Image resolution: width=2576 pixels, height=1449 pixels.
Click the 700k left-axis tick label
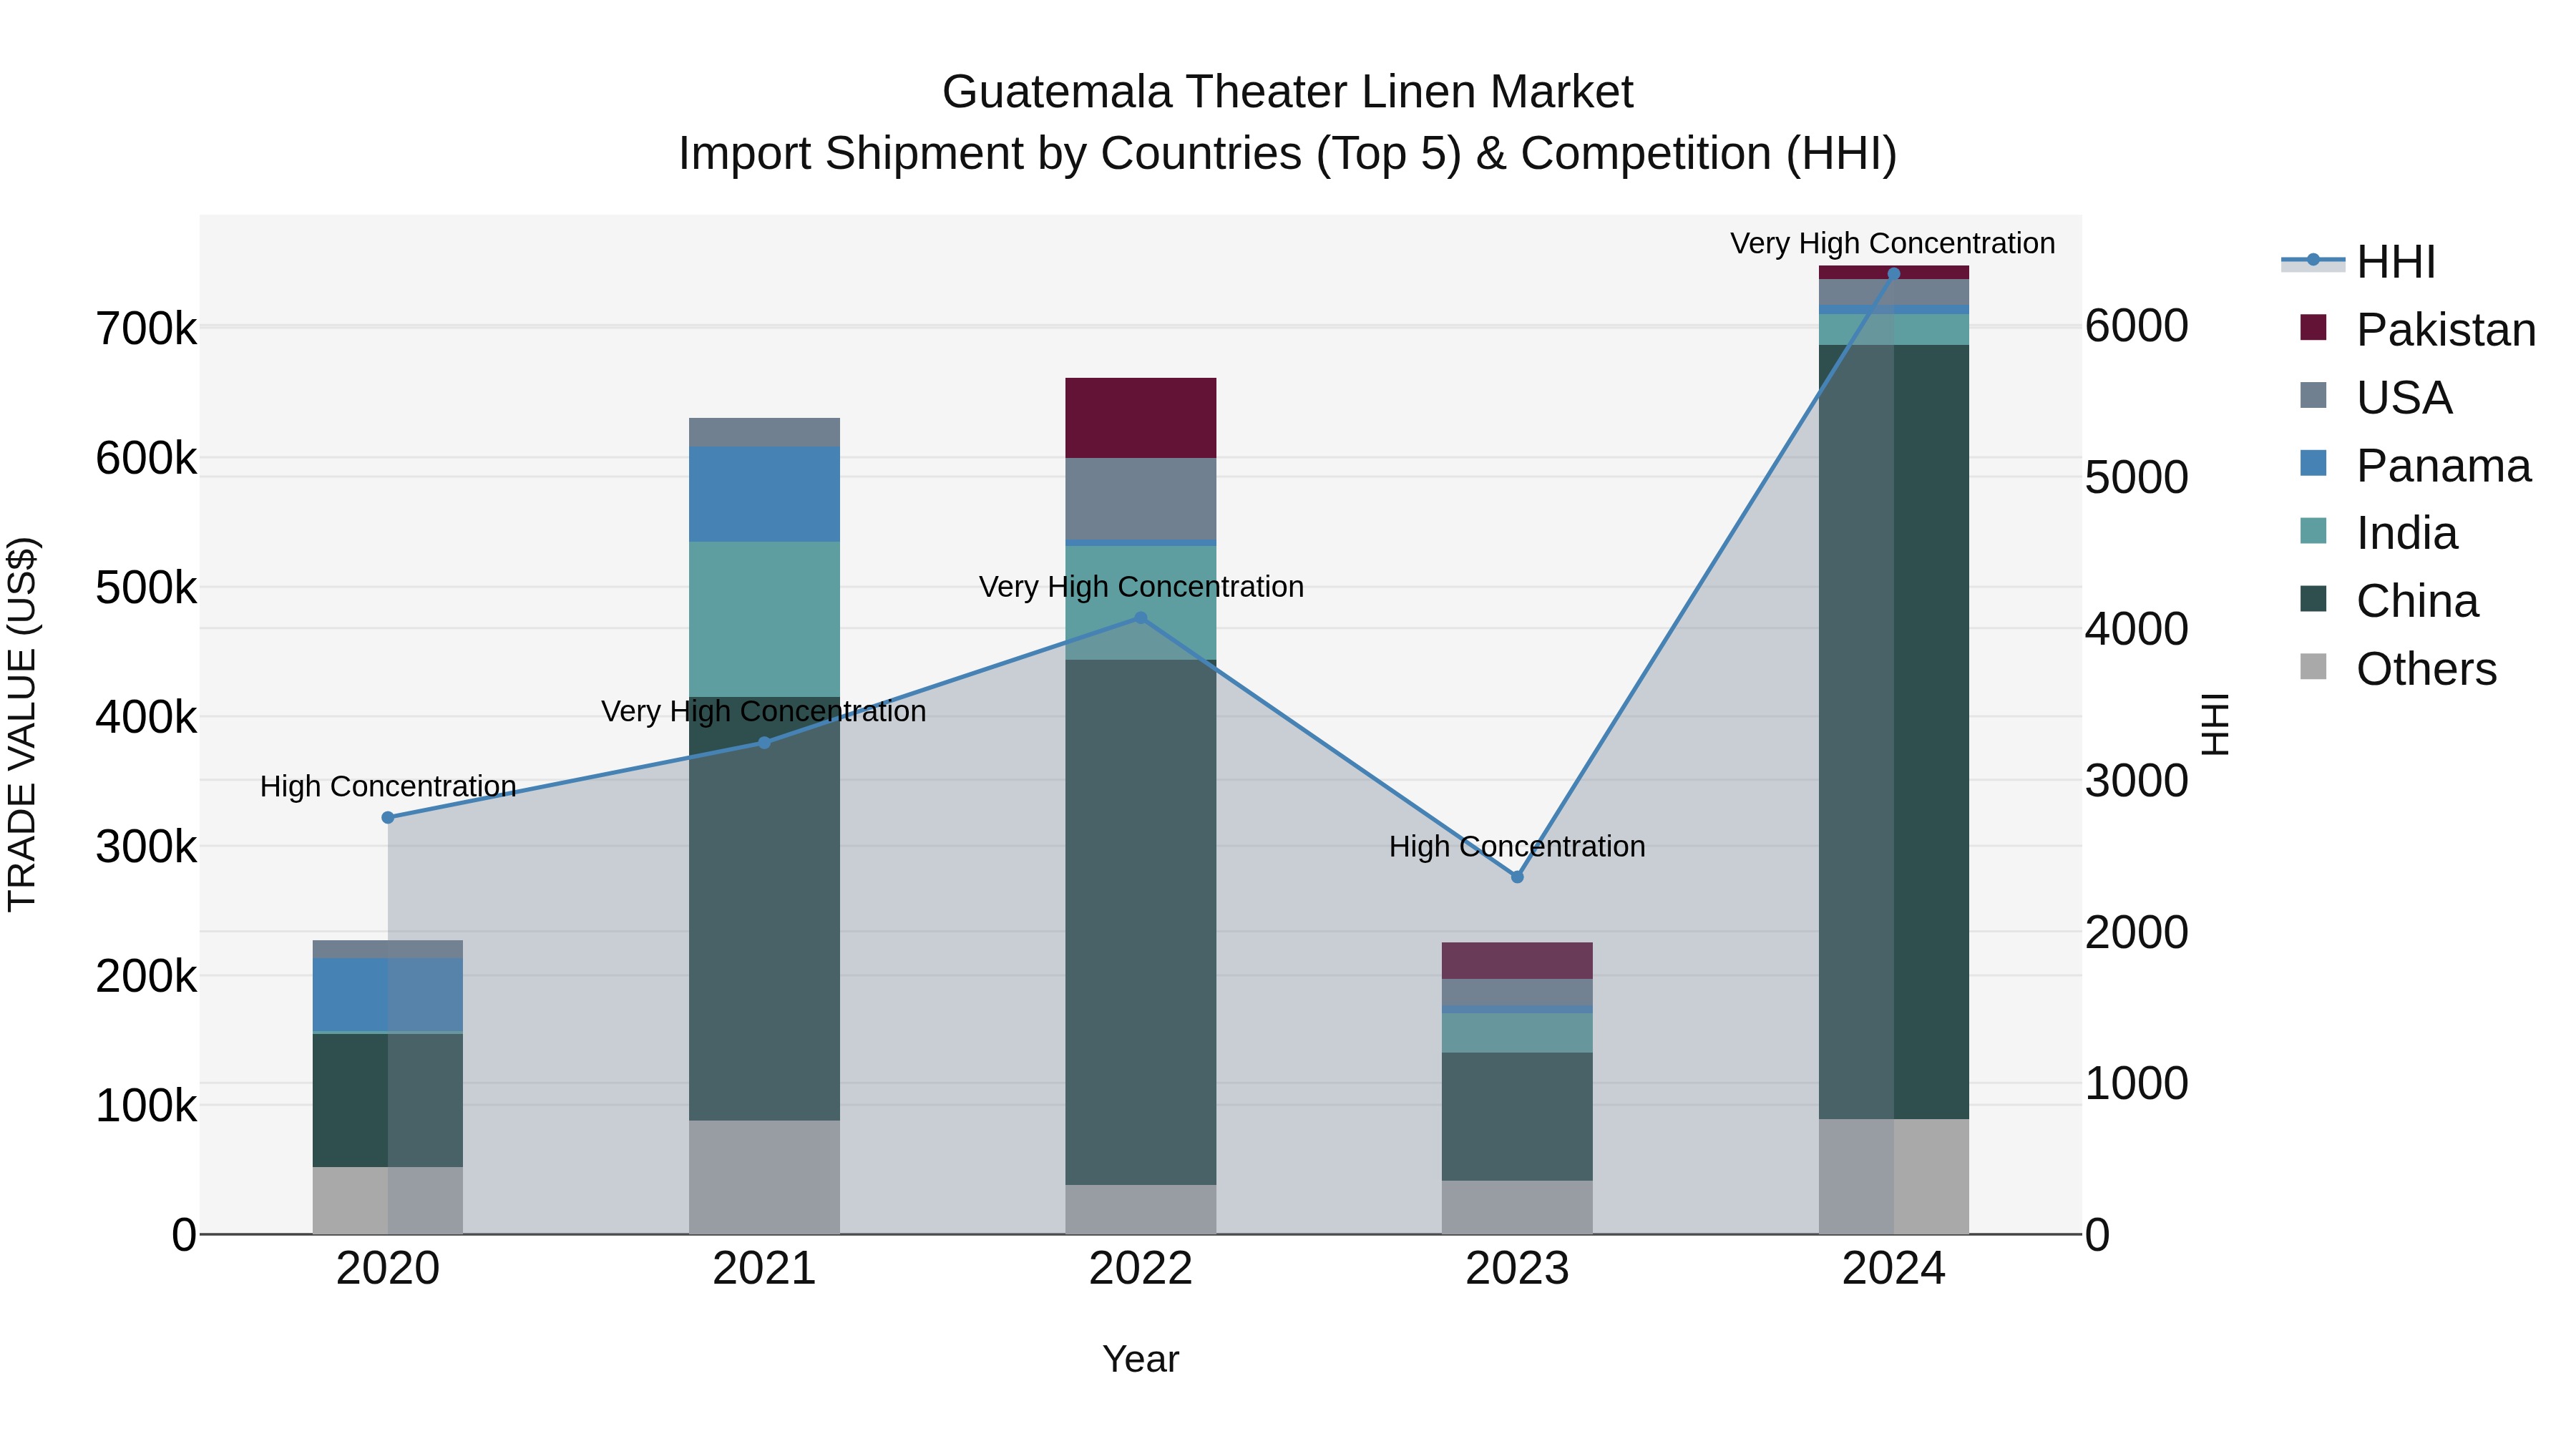(146, 329)
